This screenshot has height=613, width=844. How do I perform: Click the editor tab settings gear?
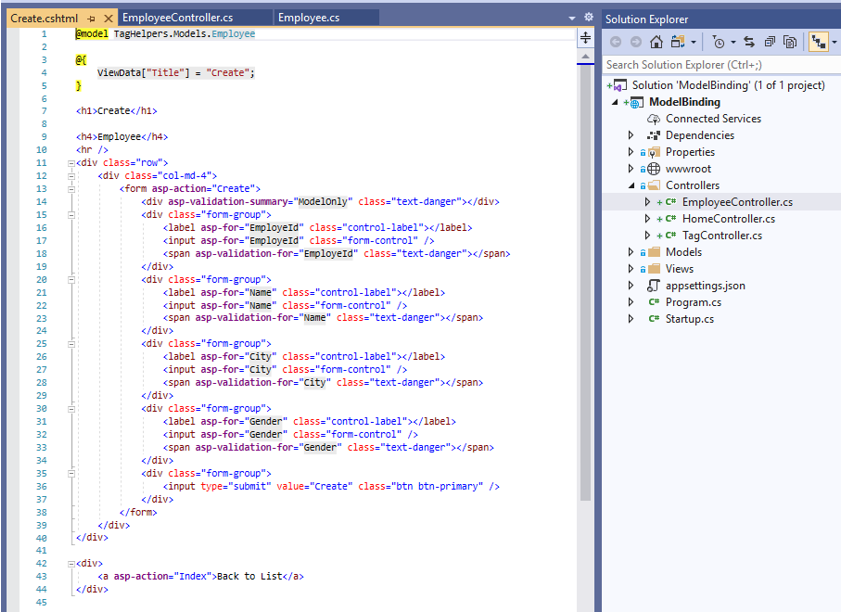588,17
